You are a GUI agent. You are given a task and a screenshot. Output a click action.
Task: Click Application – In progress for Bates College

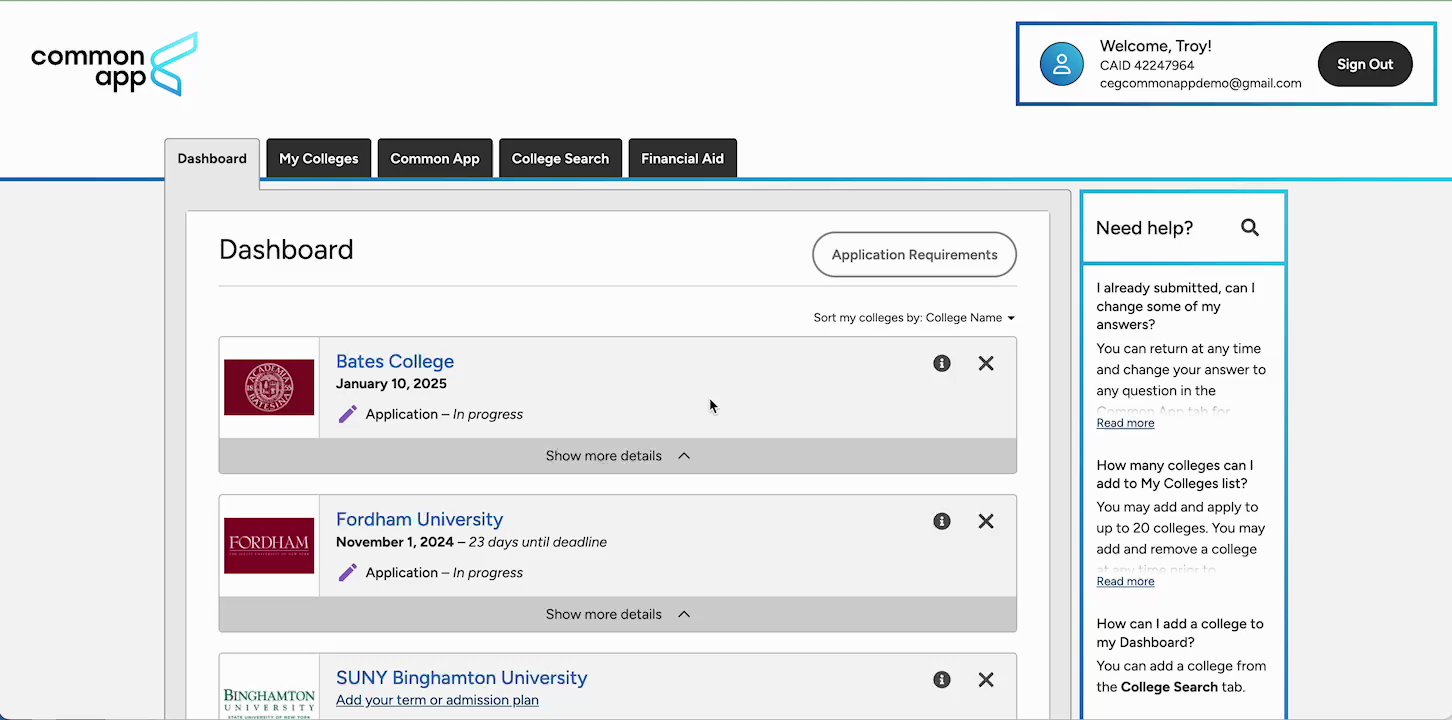tap(444, 414)
